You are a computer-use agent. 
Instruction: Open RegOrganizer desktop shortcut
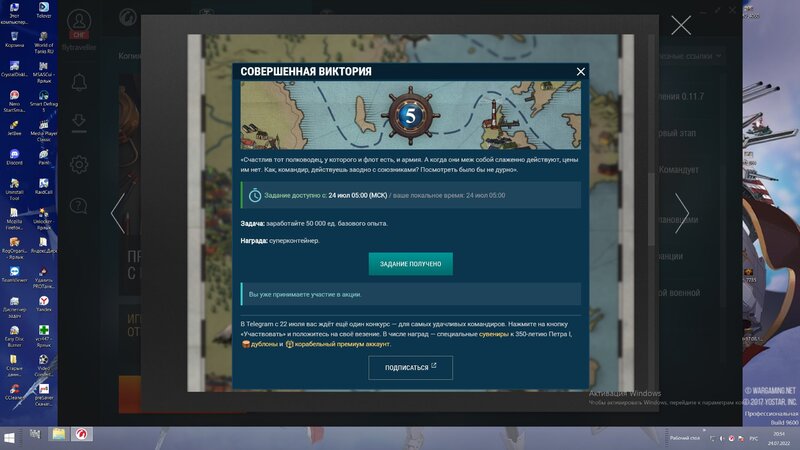click(x=14, y=247)
